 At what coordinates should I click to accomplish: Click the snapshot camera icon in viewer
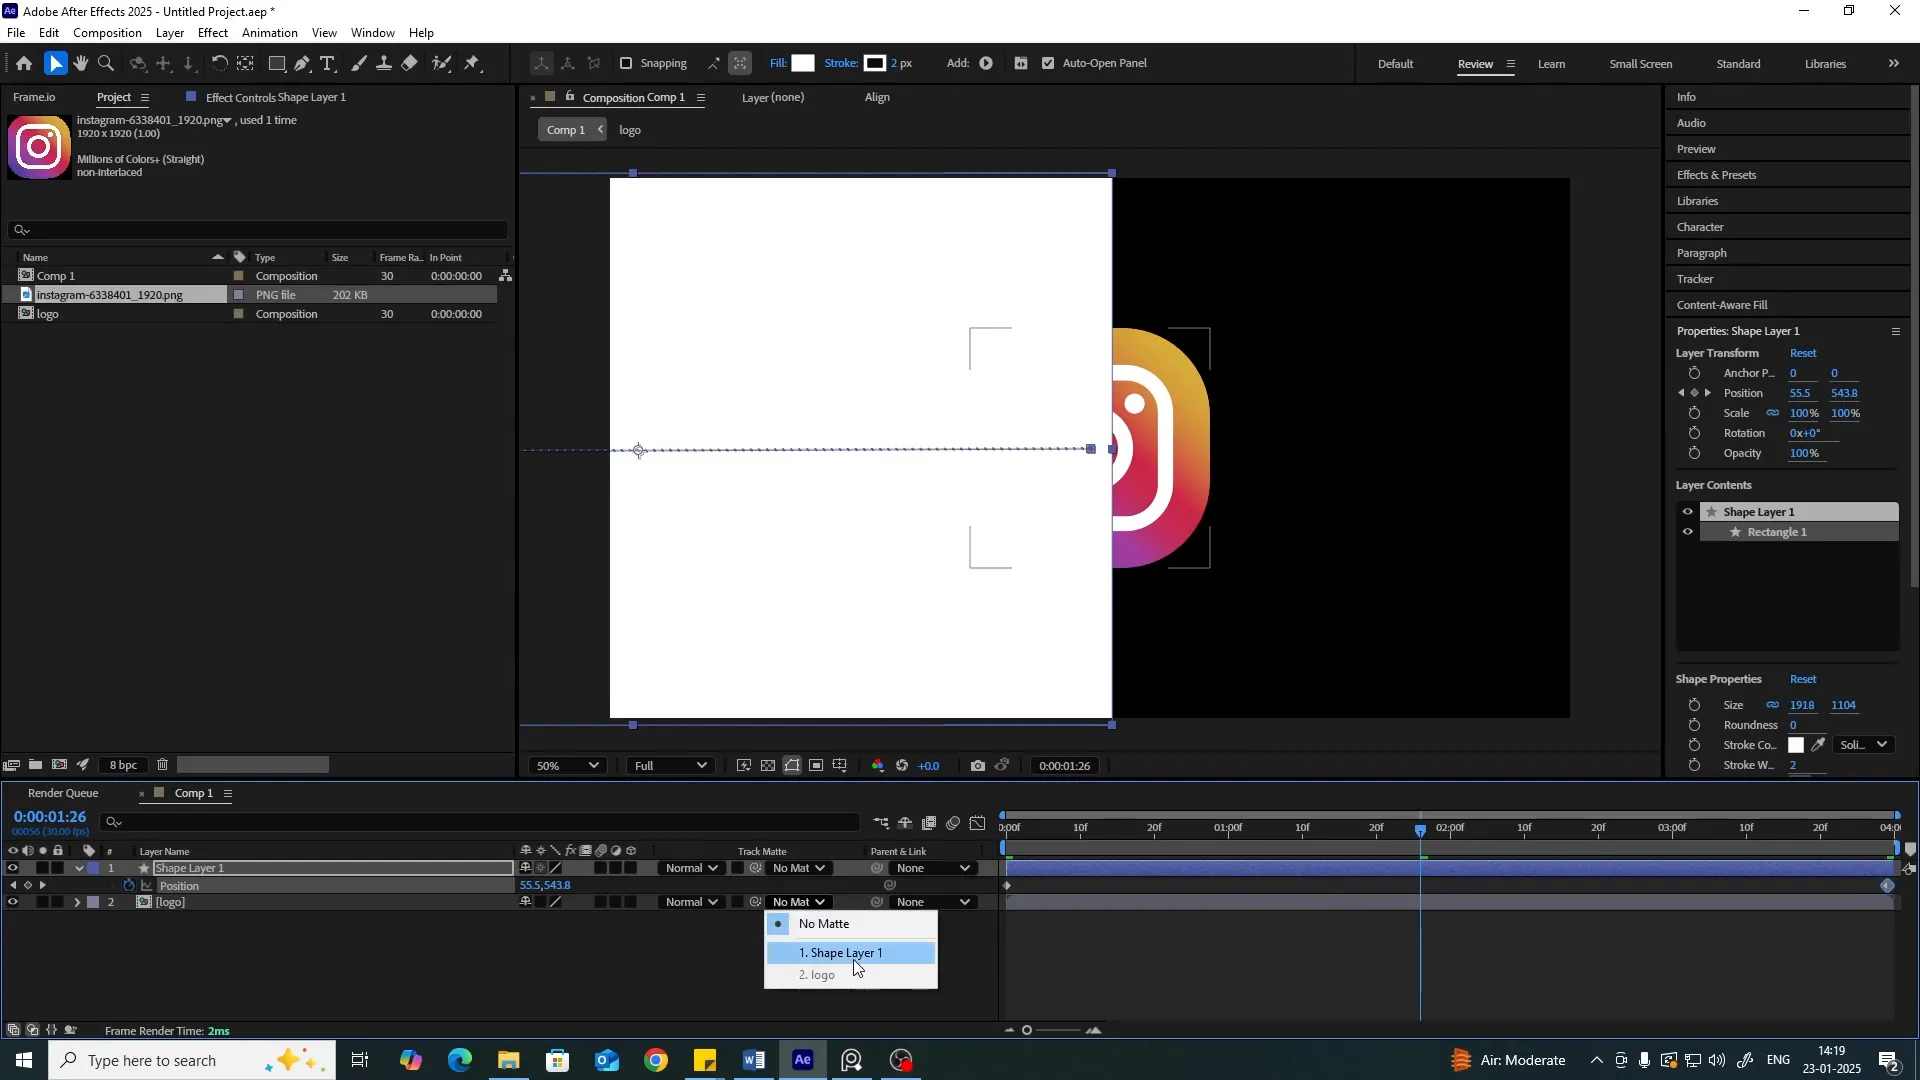(977, 766)
